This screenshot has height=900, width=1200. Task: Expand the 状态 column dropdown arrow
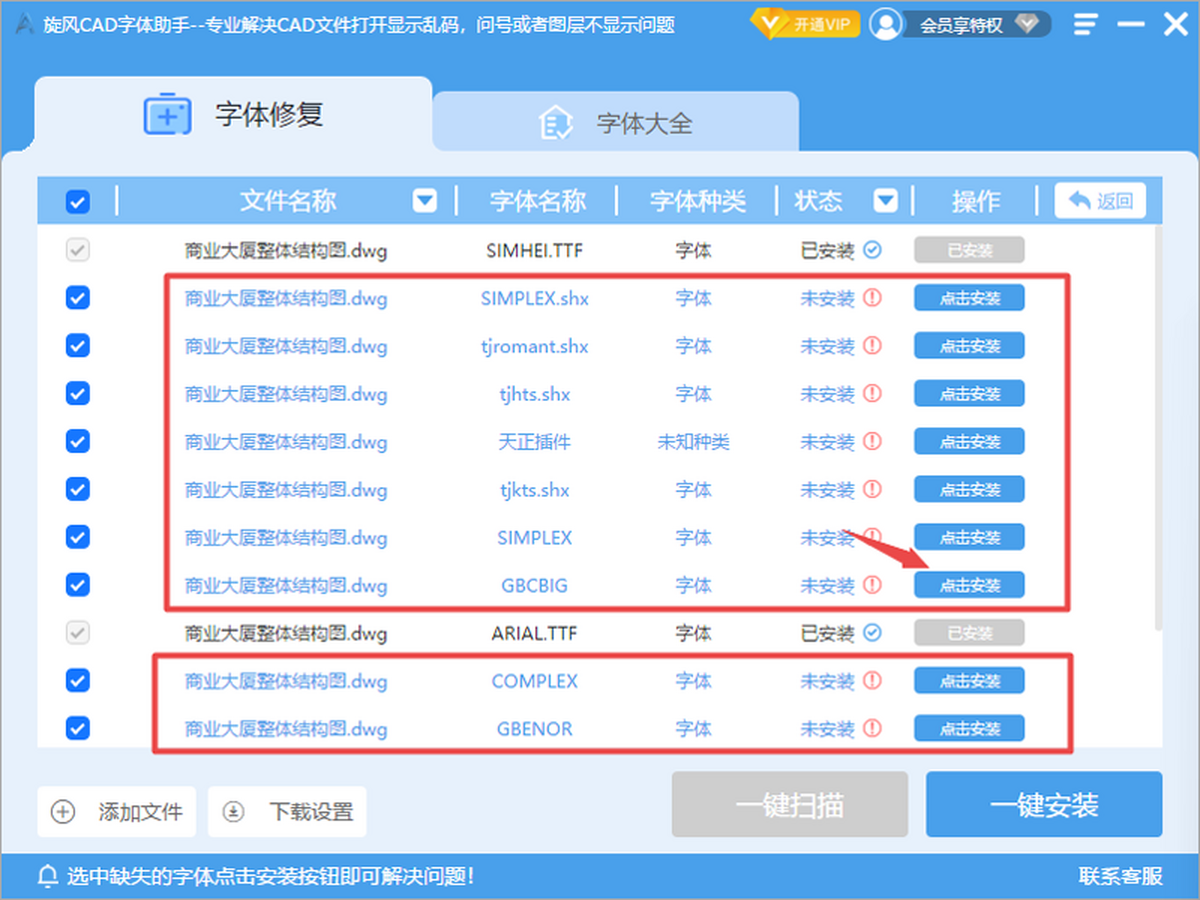click(x=885, y=201)
